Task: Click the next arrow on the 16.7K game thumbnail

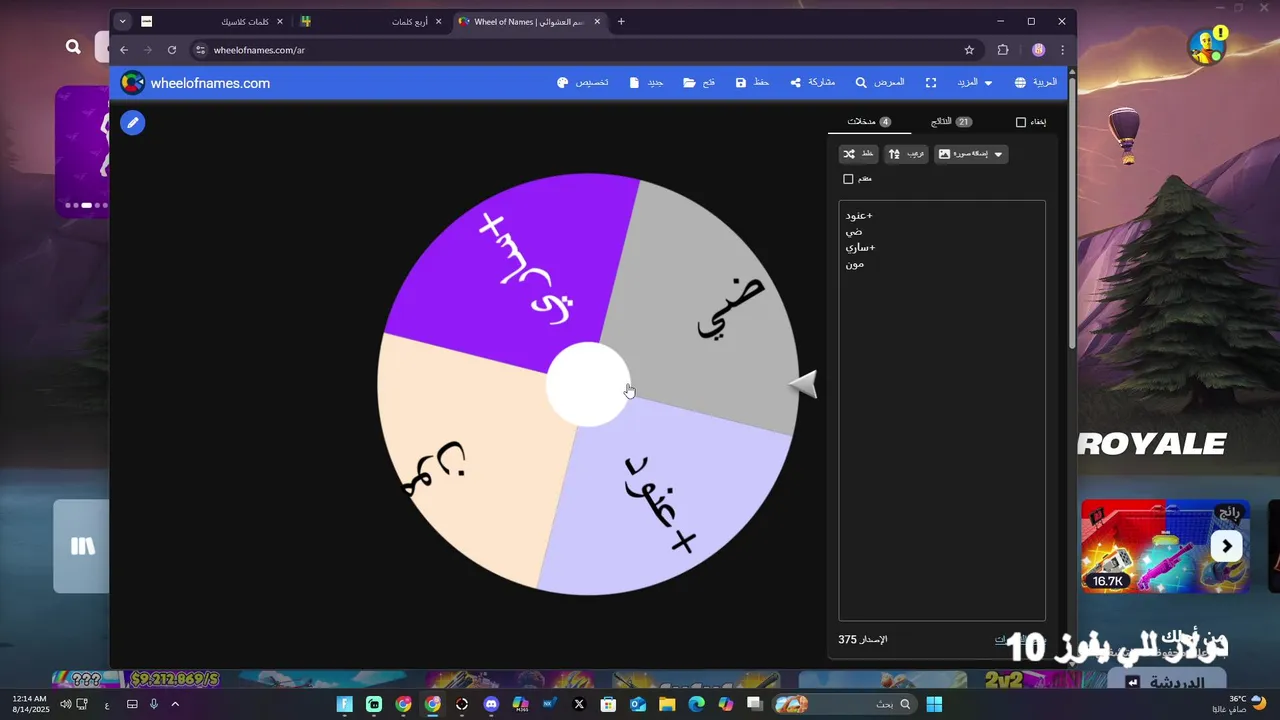Action: point(1227,546)
